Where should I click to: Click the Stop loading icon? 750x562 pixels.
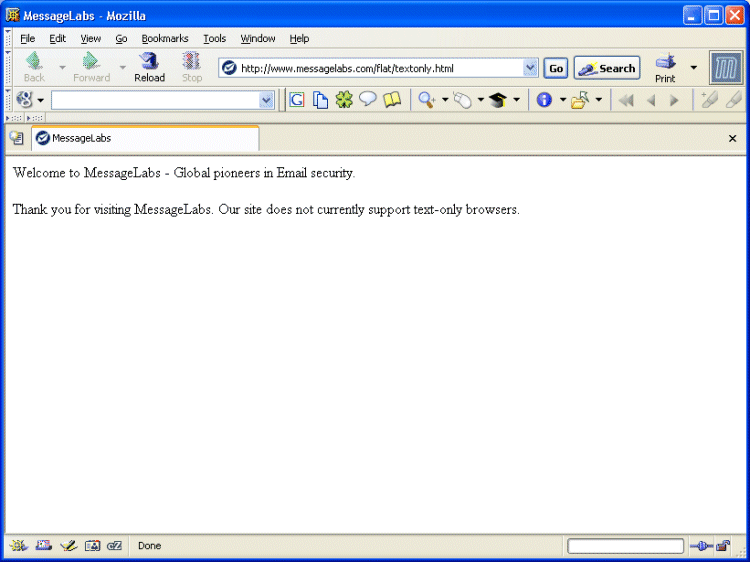pyautogui.click(x=191, y=61)
